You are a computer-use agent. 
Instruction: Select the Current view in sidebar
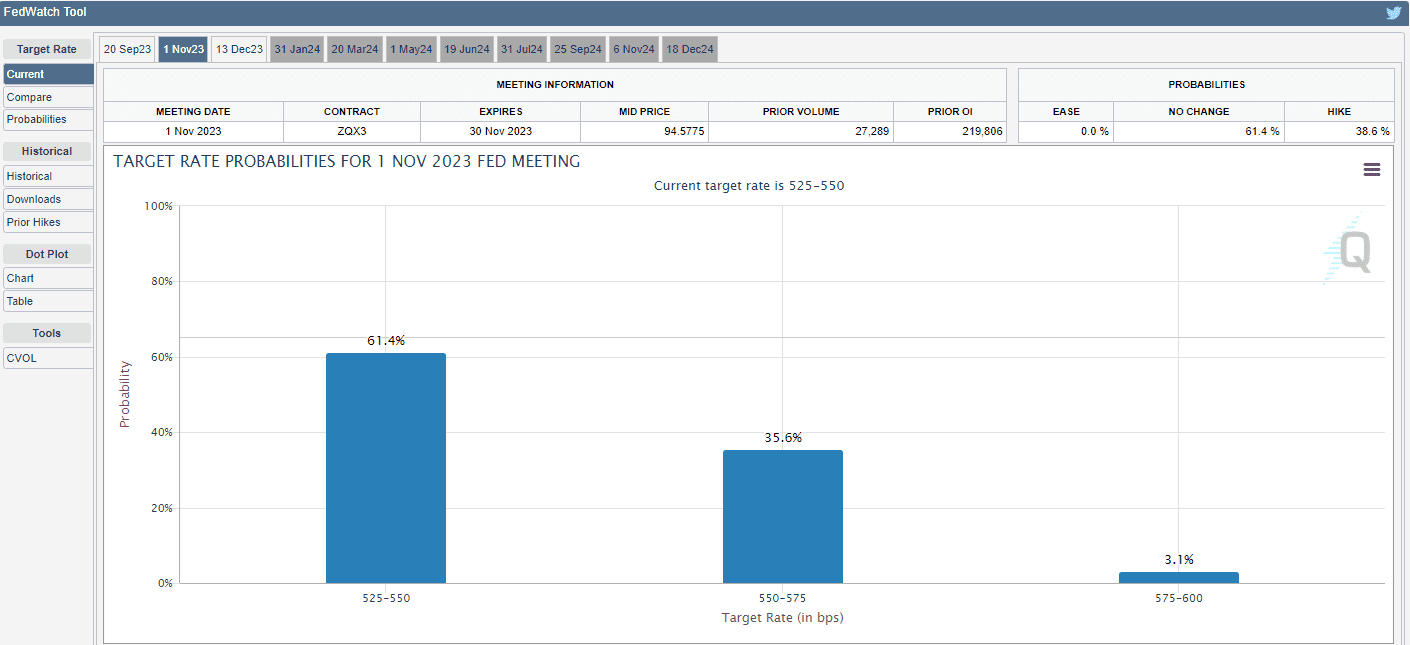click(x=48, y=74)
